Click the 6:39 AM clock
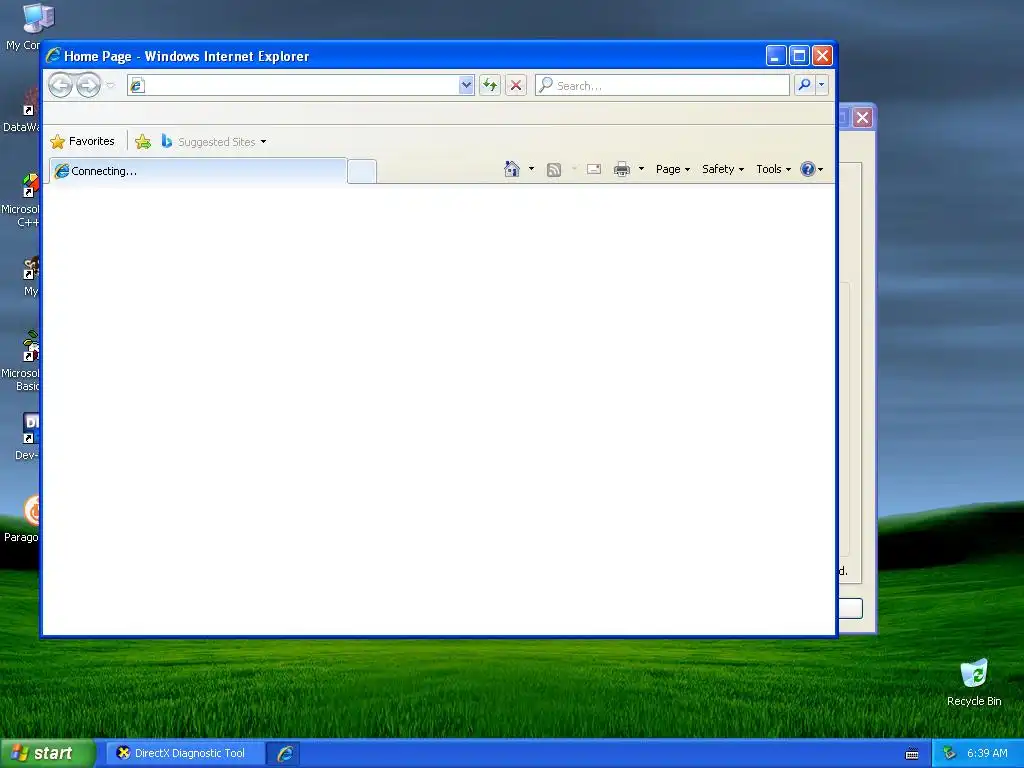Screen dimensions: 1024x768 click(987, 753)
